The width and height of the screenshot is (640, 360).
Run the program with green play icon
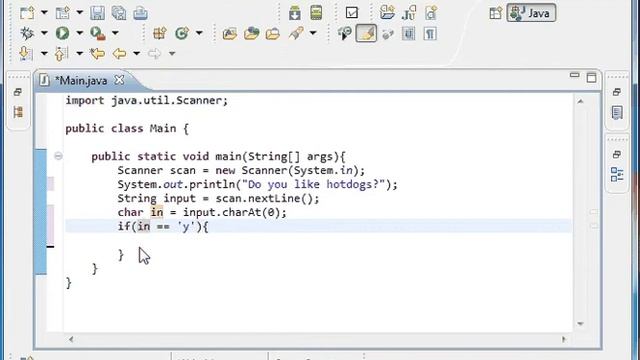tap(62, 33)
